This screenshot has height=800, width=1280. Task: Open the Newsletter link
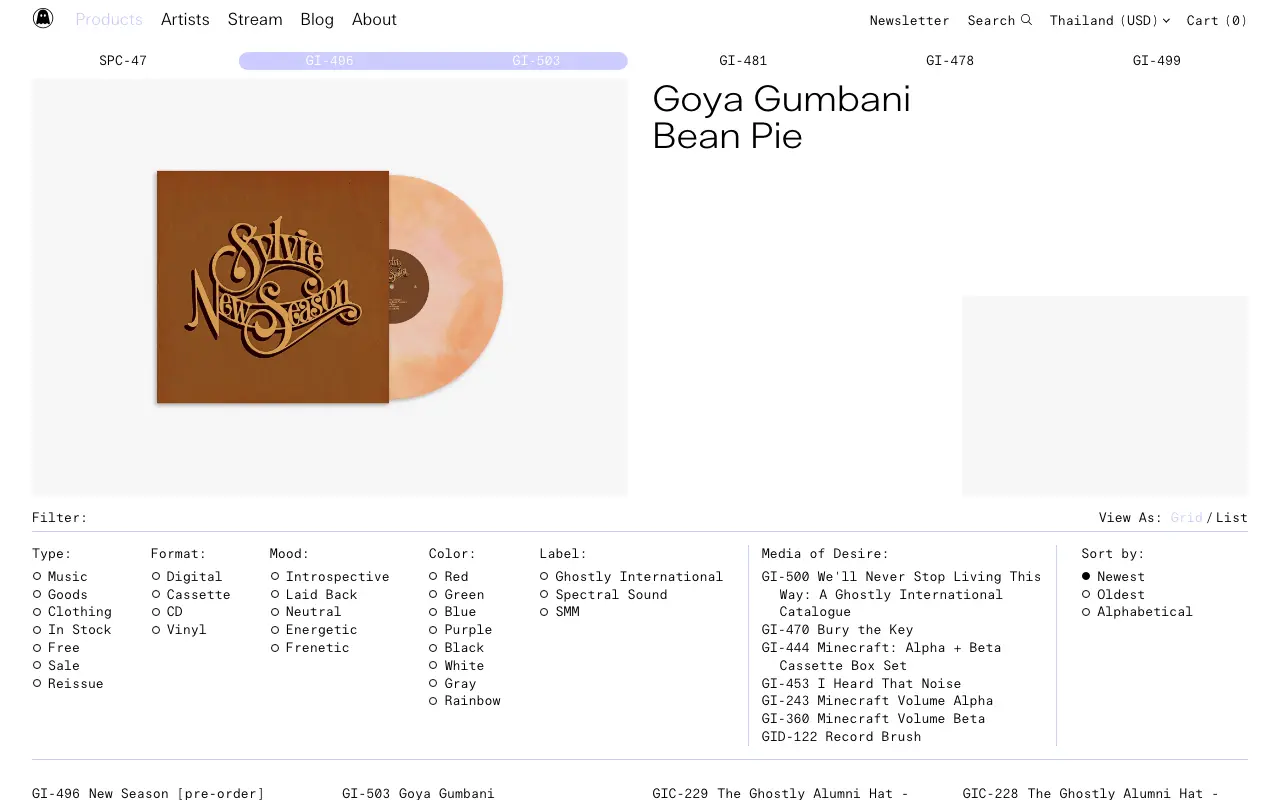coord(909,20)
